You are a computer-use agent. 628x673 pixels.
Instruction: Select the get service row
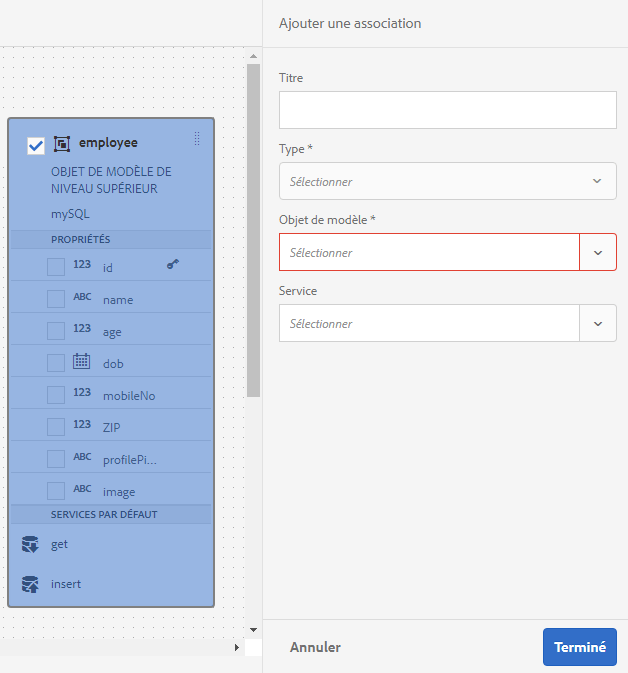(111, 544)
